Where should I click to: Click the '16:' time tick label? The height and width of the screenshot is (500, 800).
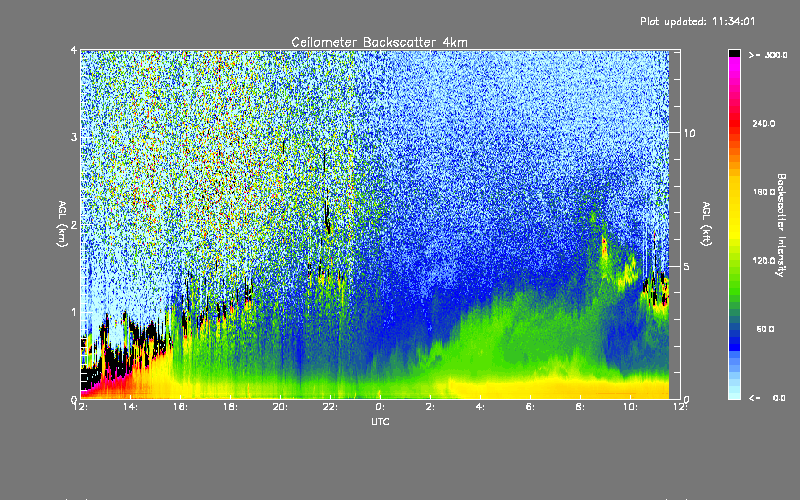click(x=181, y=407)
